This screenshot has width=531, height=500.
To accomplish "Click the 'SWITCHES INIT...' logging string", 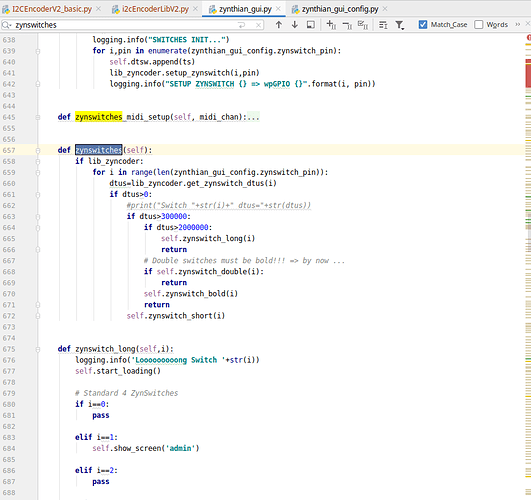I will coord(189,40).
